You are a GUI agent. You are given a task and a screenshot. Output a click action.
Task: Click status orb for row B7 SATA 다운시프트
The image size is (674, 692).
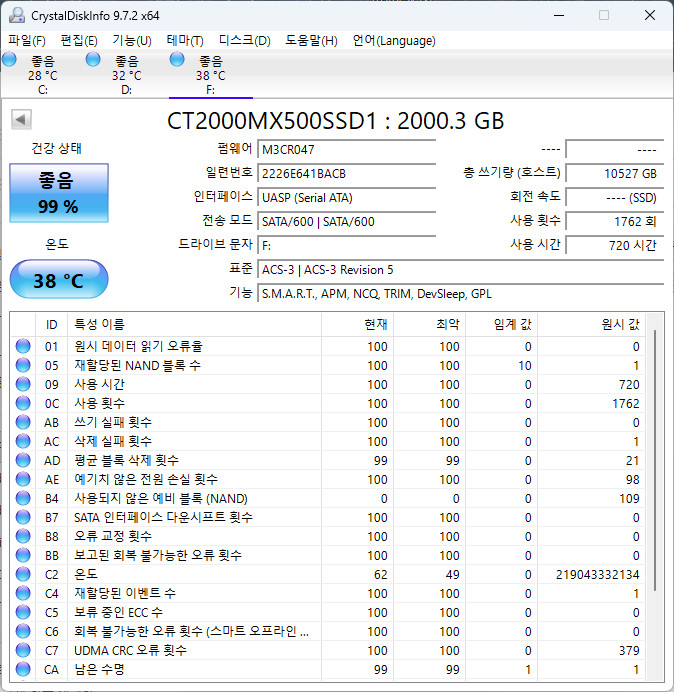pos(23,517)
